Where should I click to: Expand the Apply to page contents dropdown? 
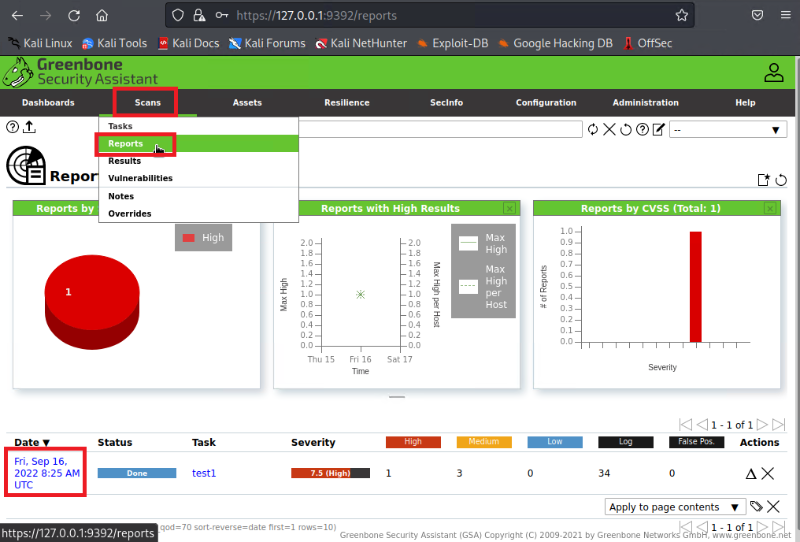pos(676,507)
